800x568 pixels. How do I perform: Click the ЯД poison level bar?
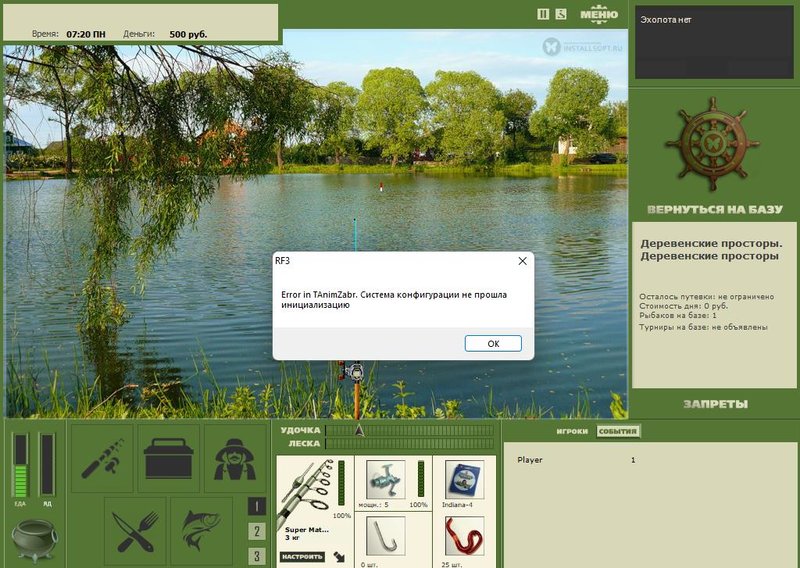(47, 464)
